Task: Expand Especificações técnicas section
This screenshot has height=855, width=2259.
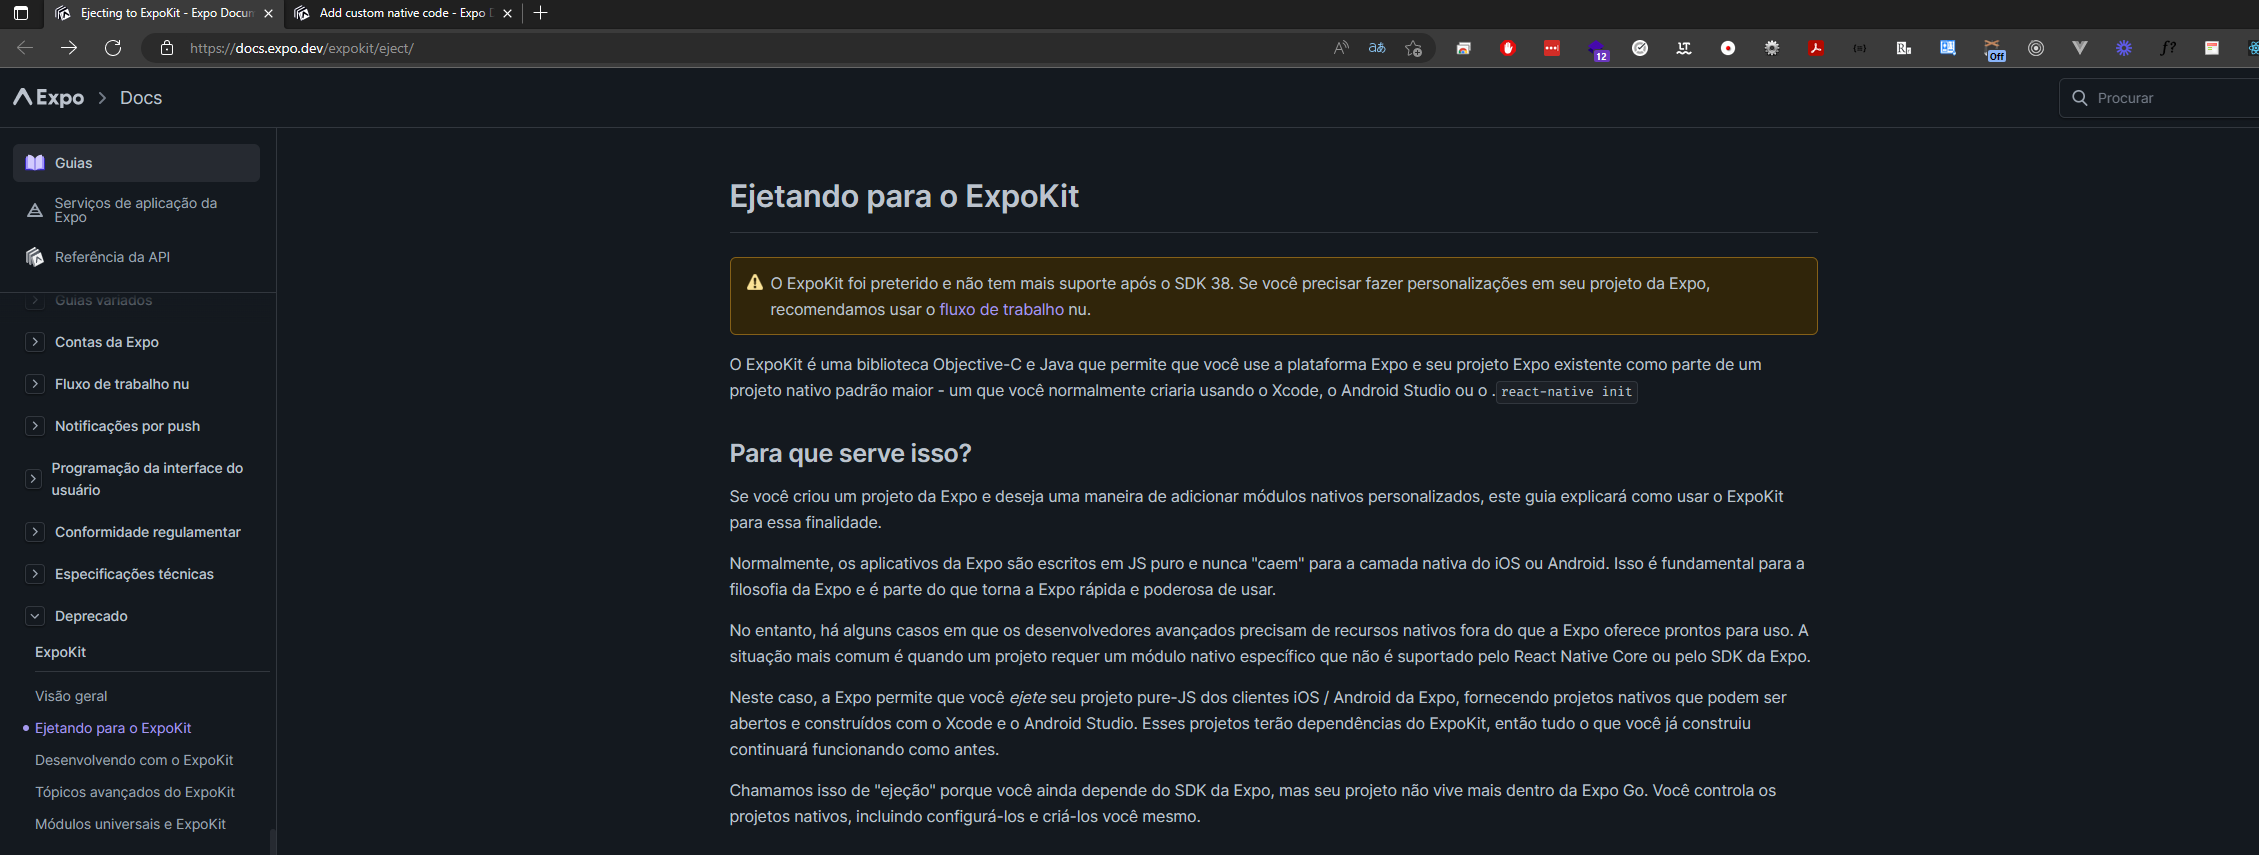Action: 35,574
